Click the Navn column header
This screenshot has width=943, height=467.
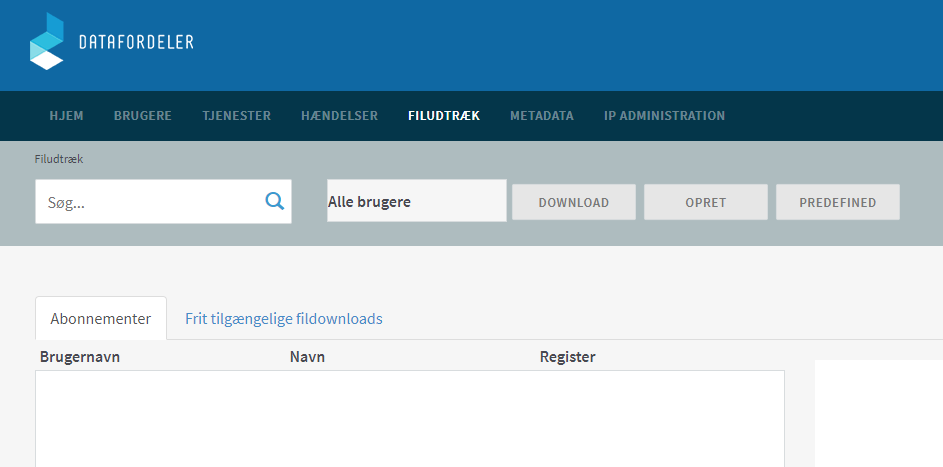click(x=307, y=357)
